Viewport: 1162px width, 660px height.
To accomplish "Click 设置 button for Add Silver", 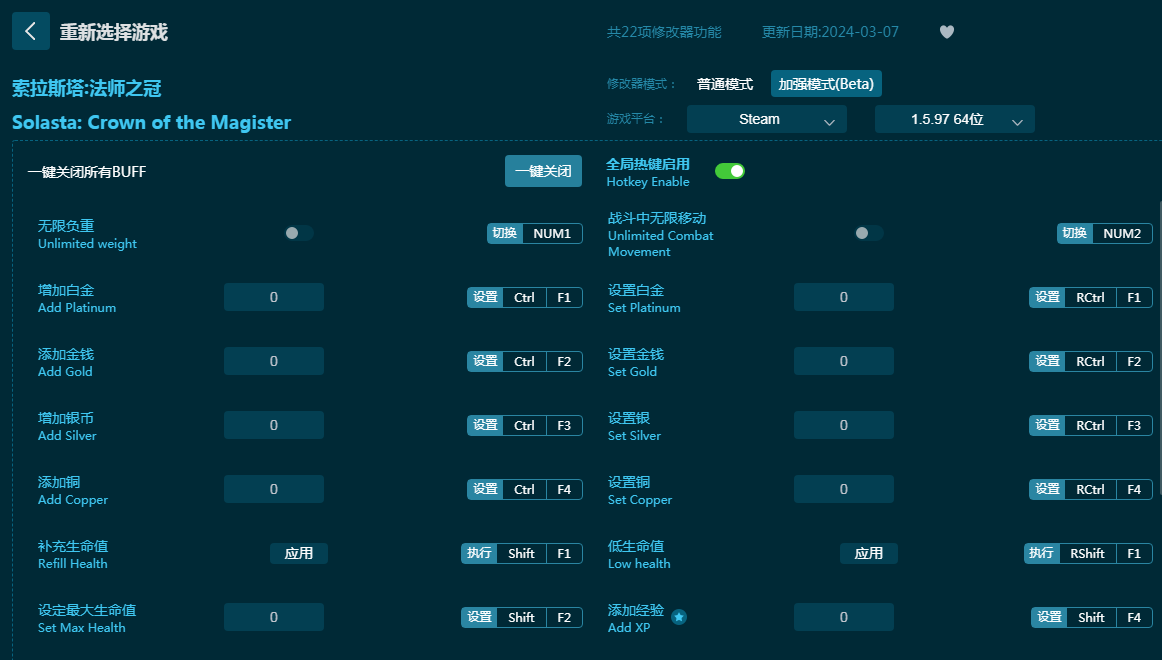I will click(485, 425).
